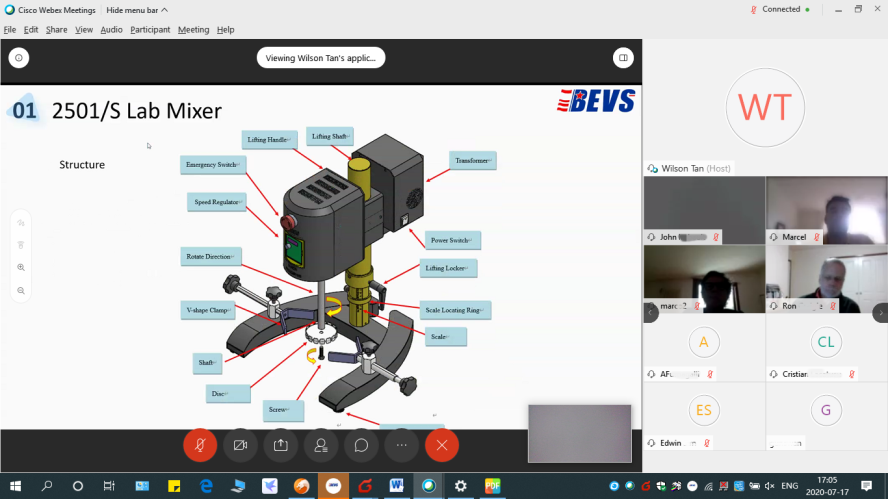Viewport: 888px width, 499px height.
Task: Click taskbar search magnifier
Action: [47, 486]
